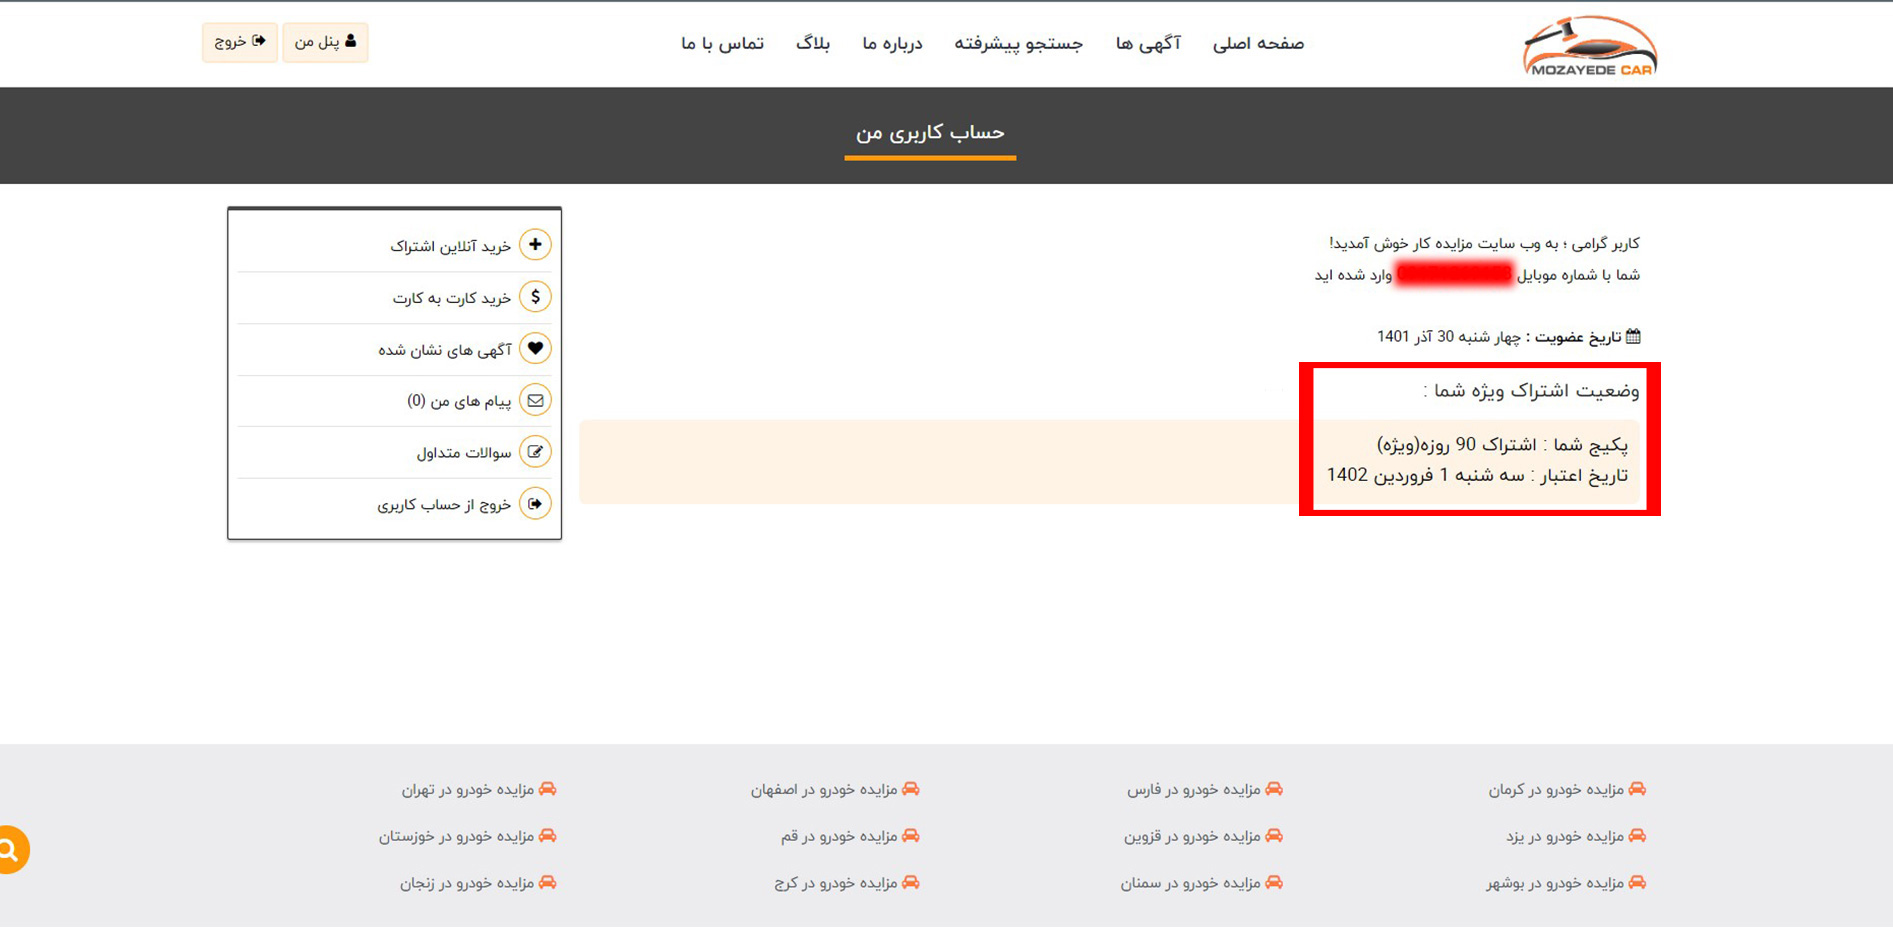Open the orange floating search icon
Screen dimensions: 1893x928
[x=10, y=848]
